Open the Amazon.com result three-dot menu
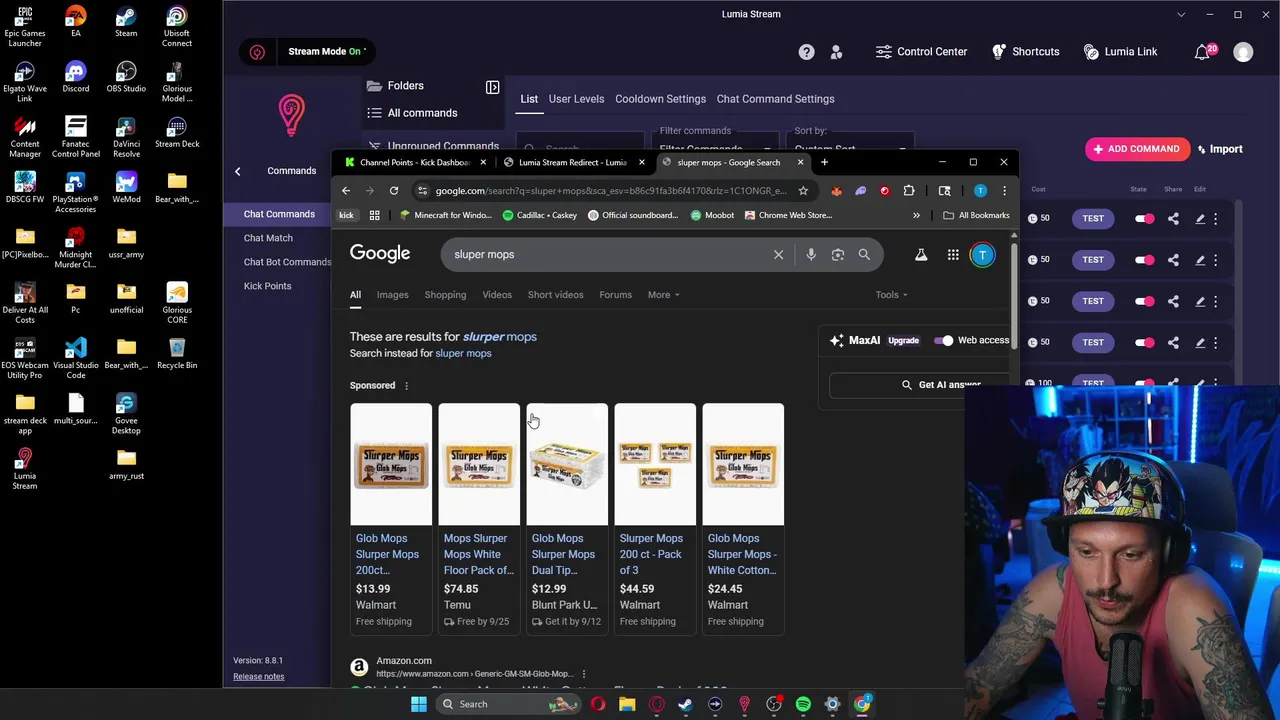Image resolution: width=1280 pixels, height=720 pixels. pyautogui.click(x=584, y=674)
